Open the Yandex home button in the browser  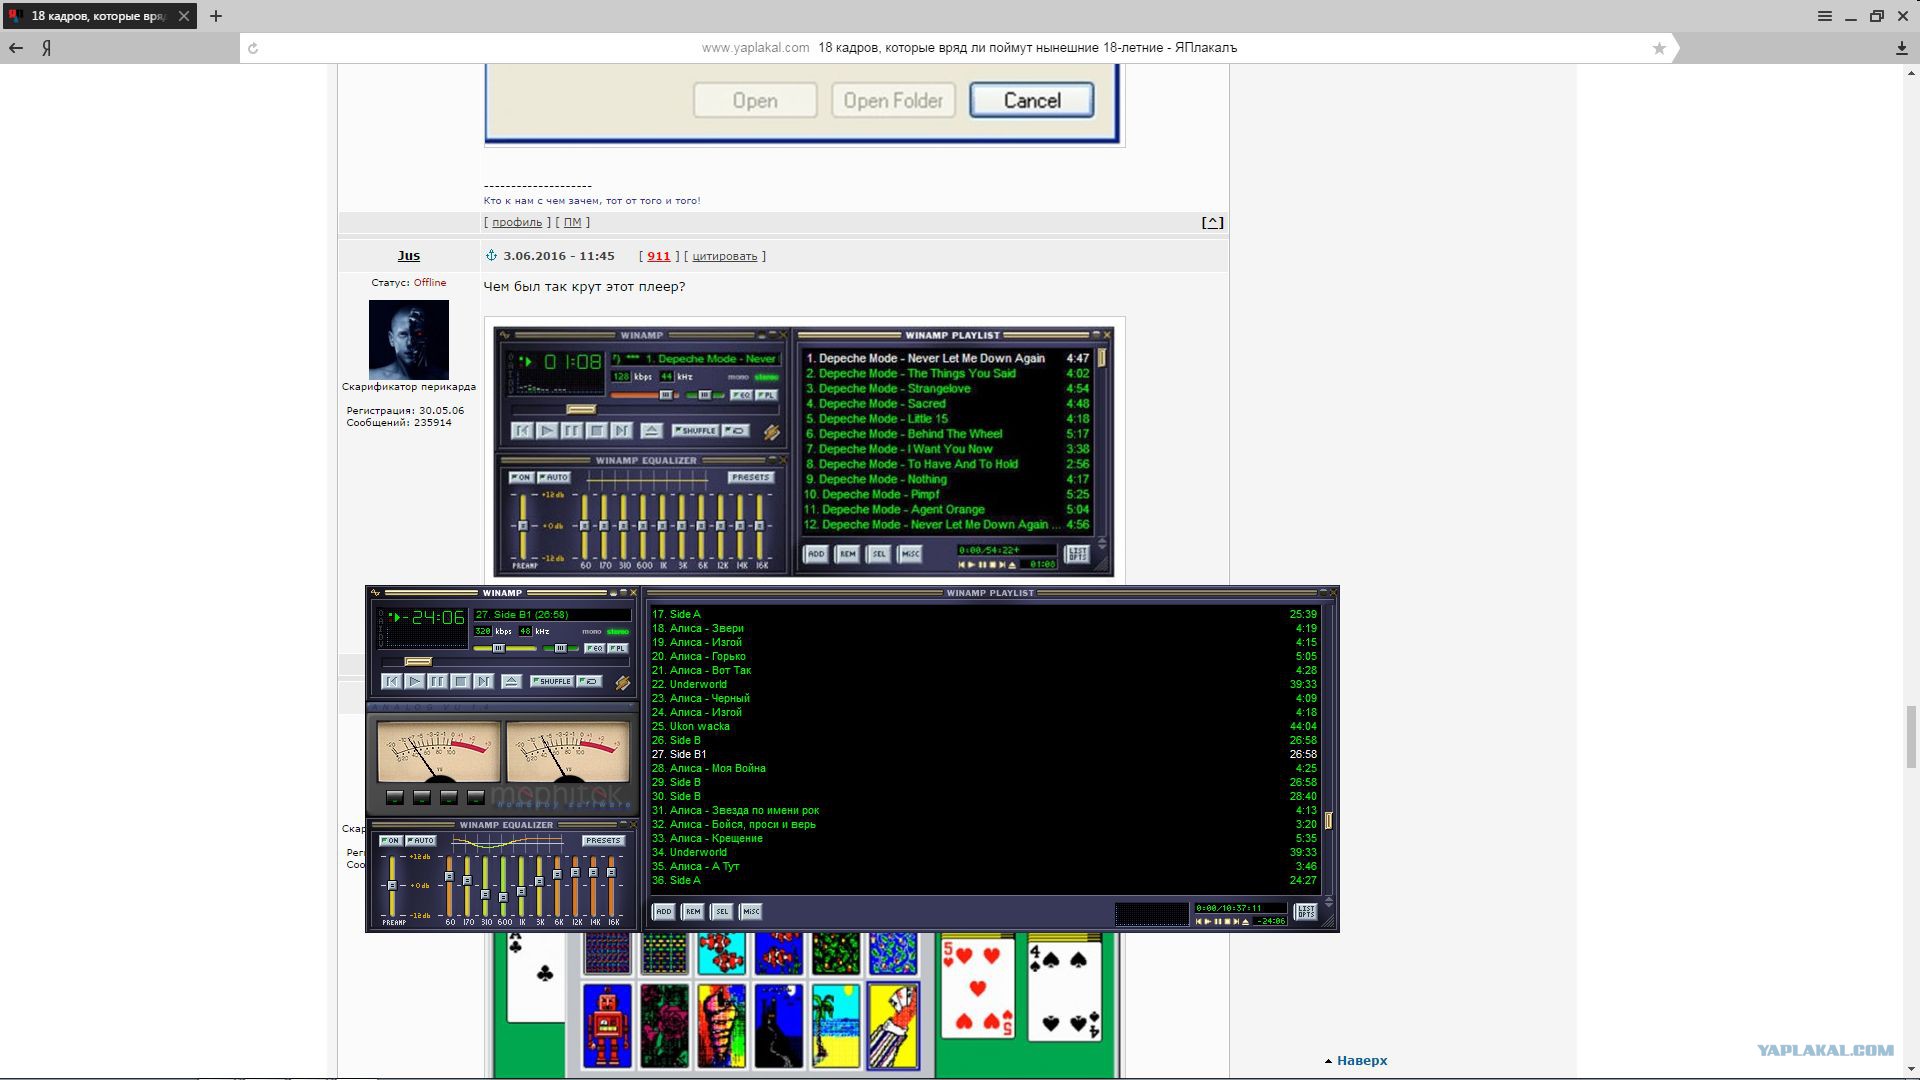pos(46,48)
